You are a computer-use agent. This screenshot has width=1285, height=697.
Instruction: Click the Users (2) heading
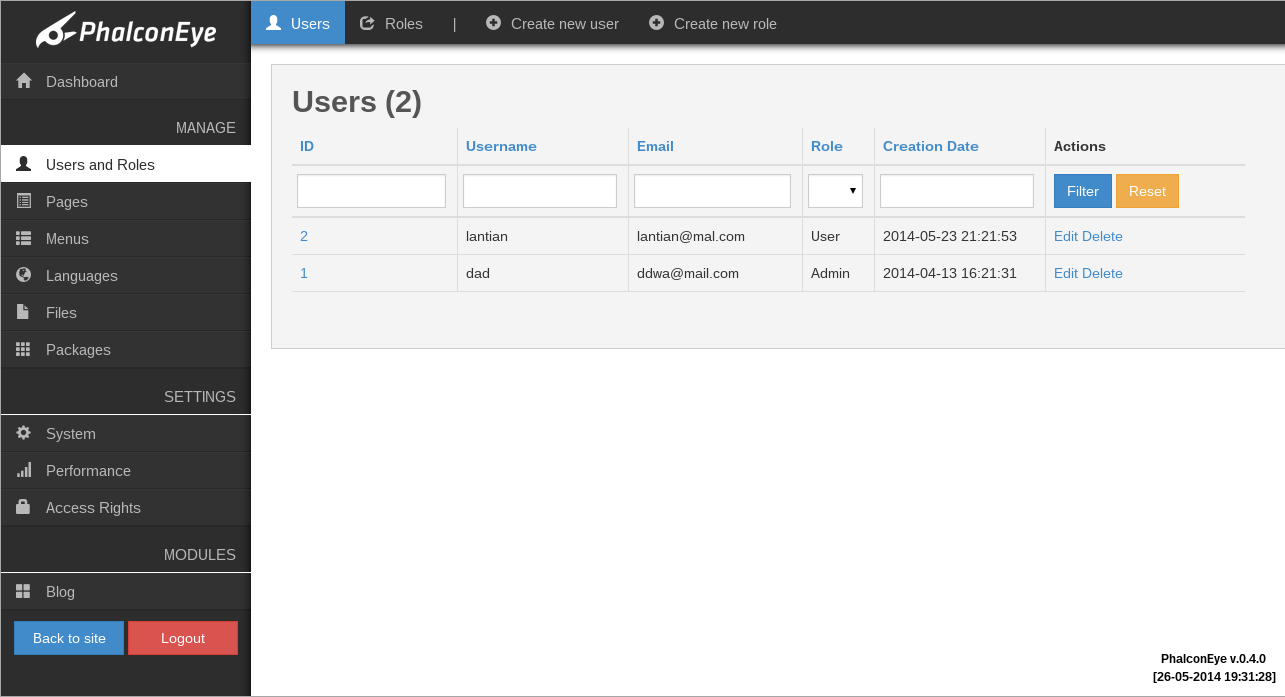[x=357, y=101]
